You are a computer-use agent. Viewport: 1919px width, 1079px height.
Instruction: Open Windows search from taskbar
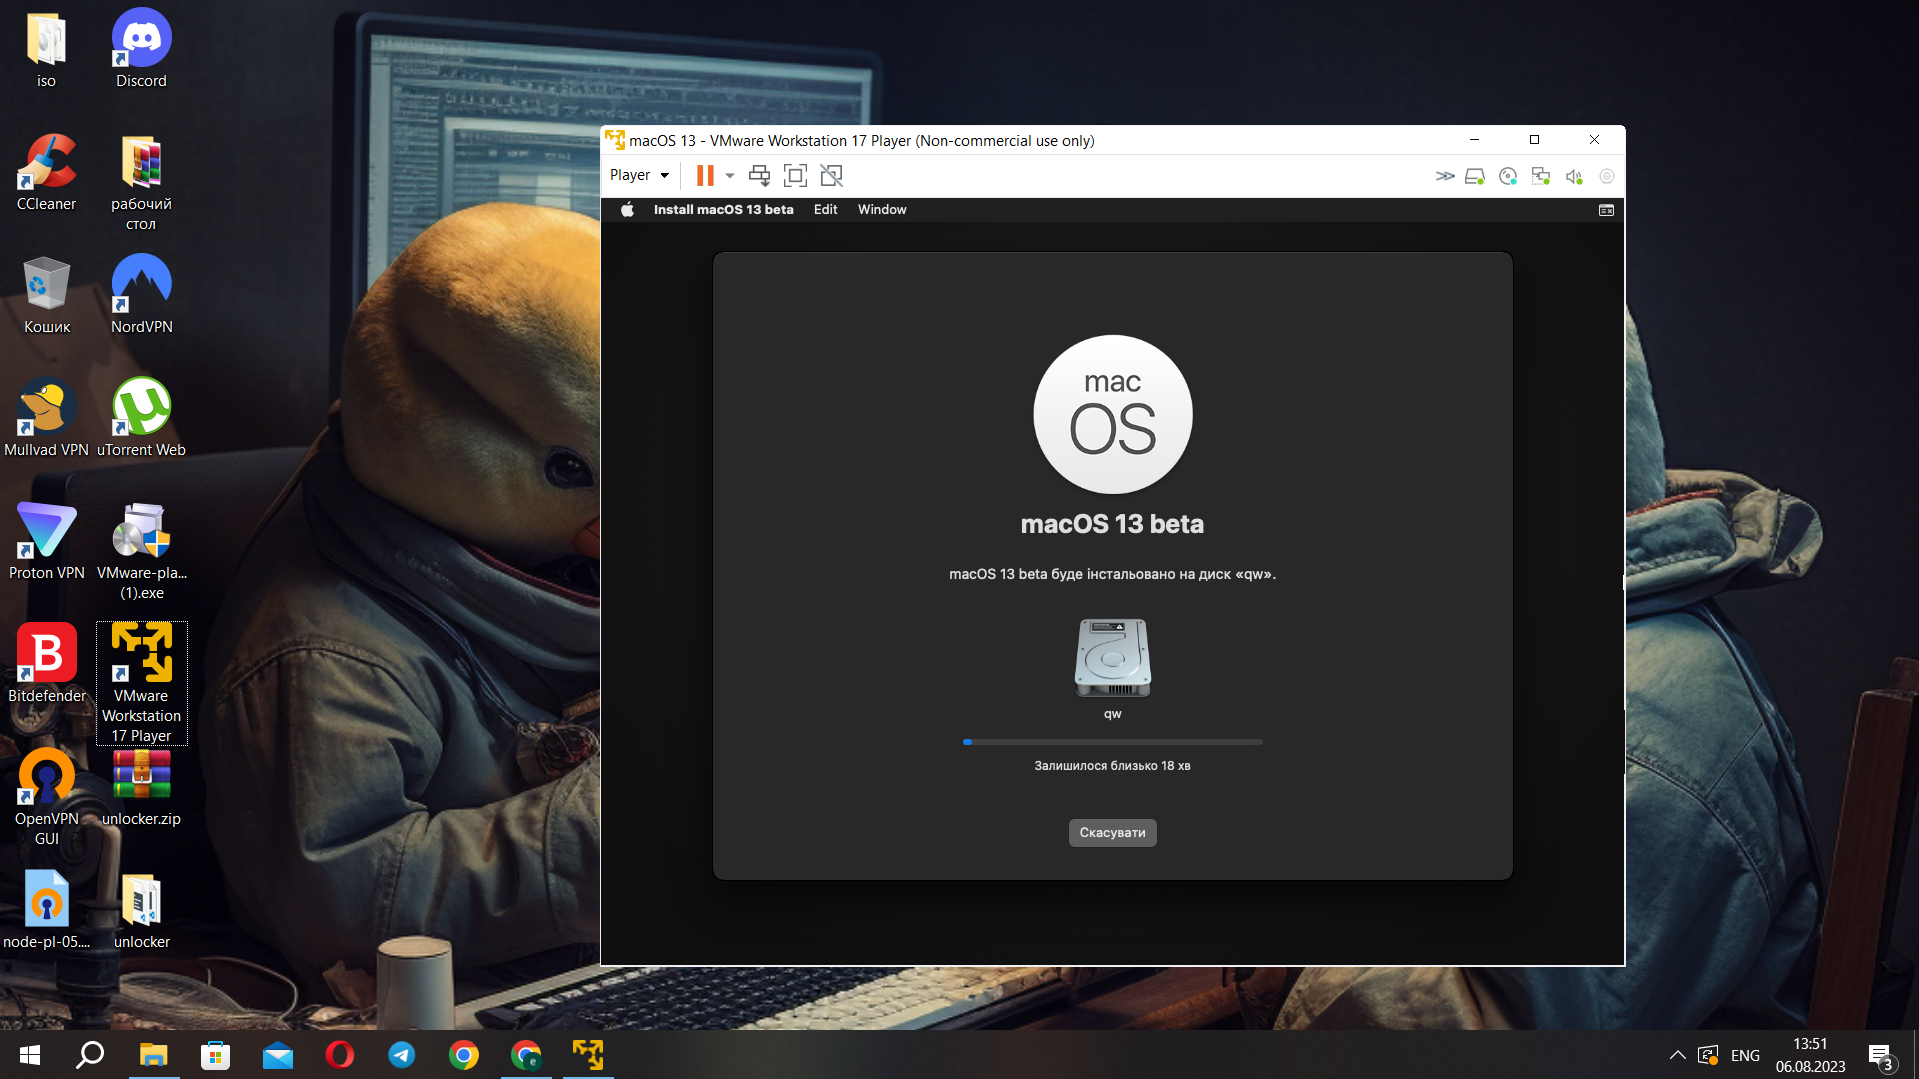[90, 1055]
